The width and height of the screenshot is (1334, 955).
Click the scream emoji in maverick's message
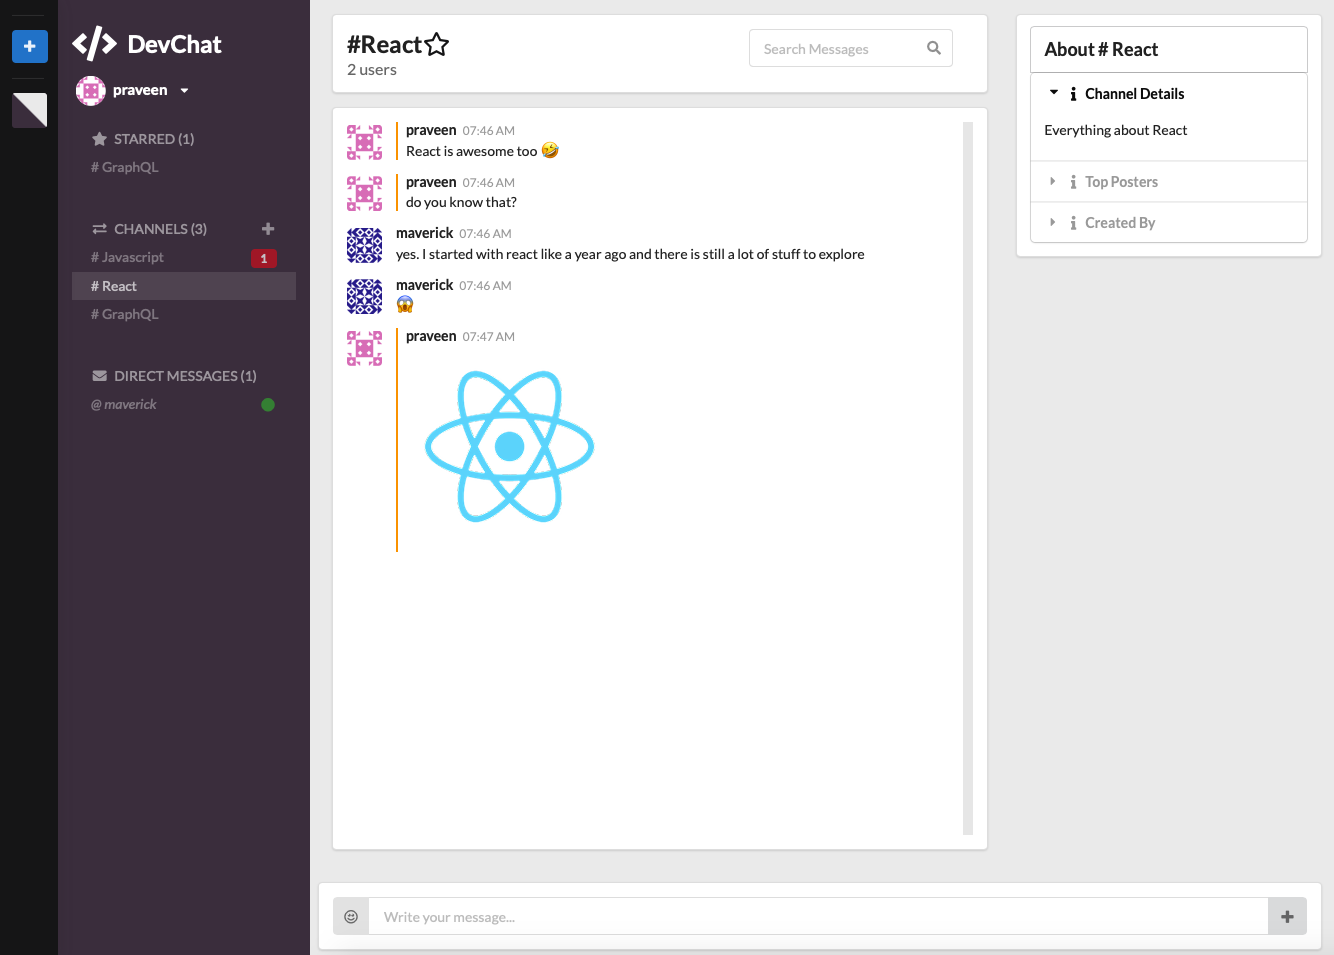click(405, 304)
